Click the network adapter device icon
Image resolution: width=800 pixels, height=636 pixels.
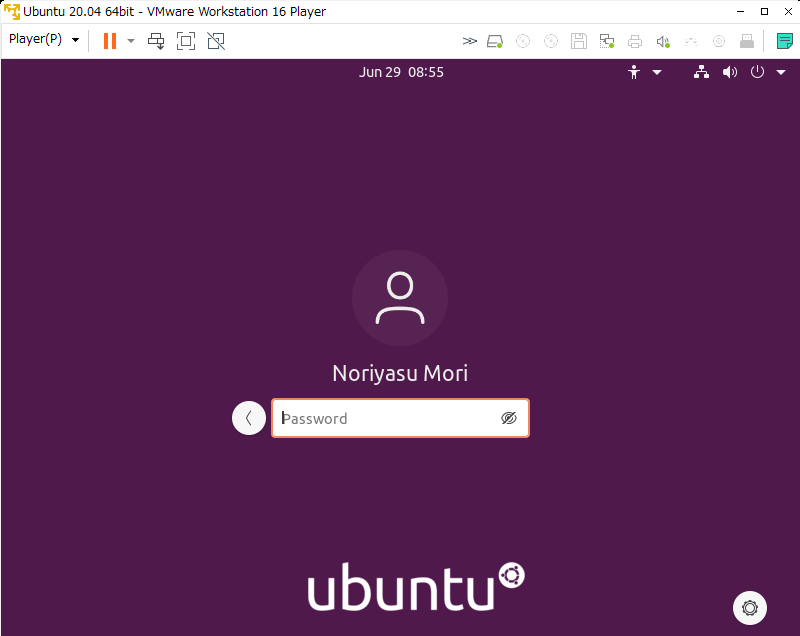[607, 41]
